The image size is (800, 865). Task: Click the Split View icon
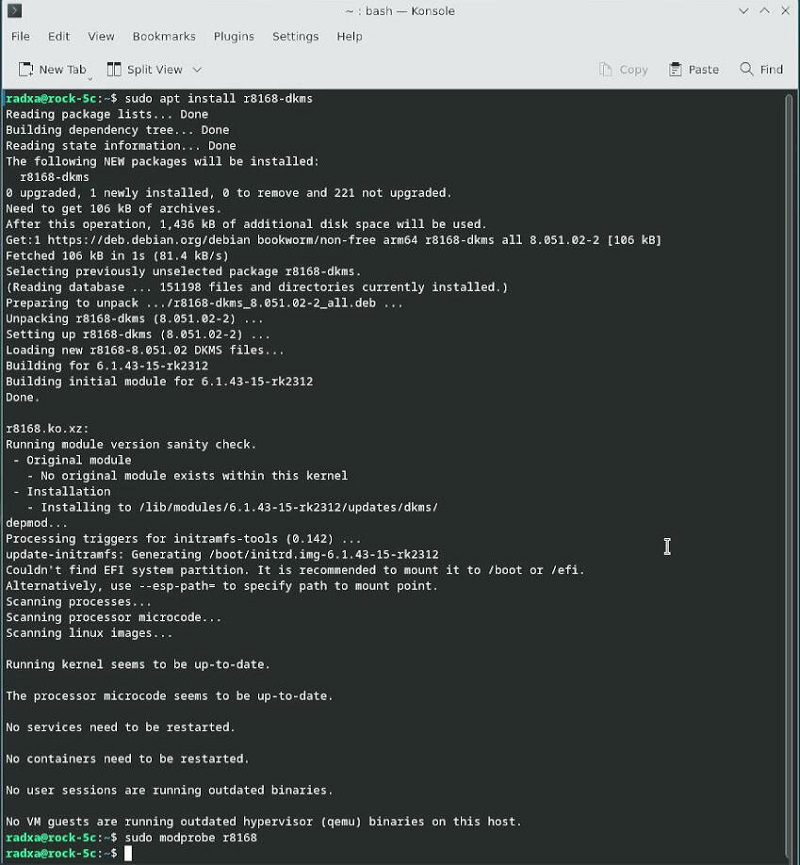click(114, 70)
